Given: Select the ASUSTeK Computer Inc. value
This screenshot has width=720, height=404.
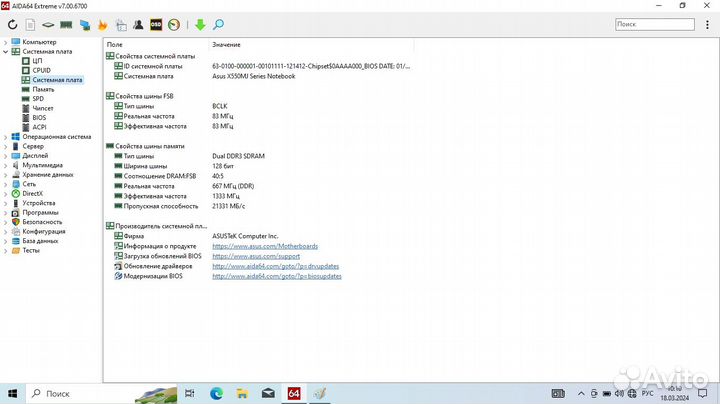Looking at the screenshot, I should pos(245,236).
